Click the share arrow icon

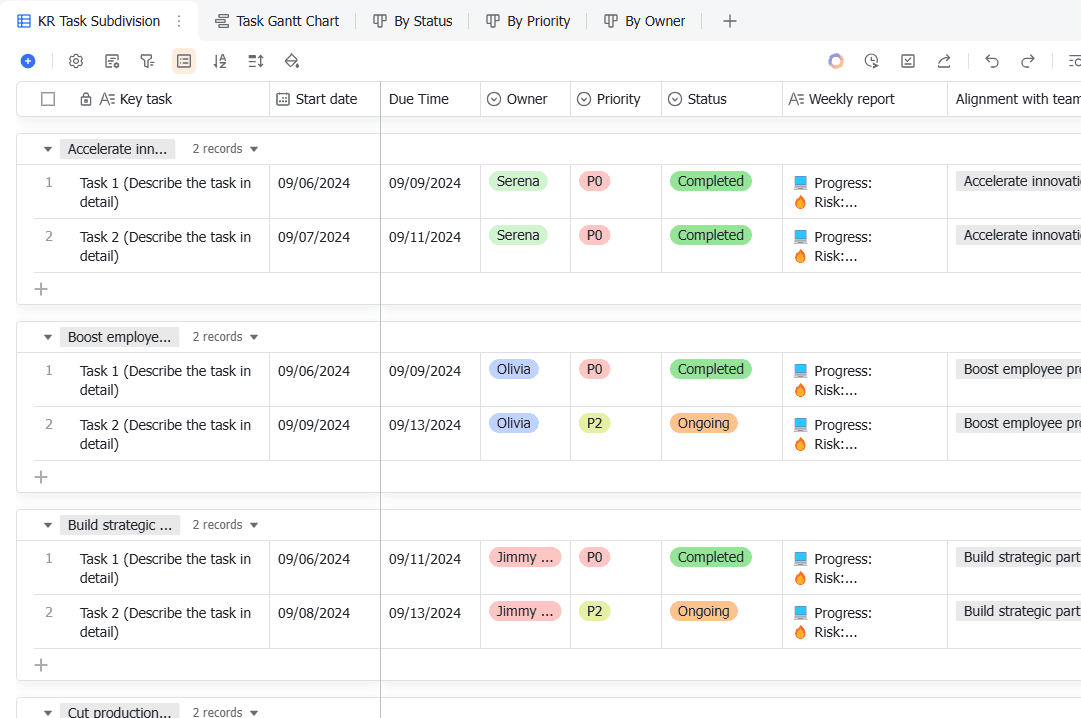click(x=944, y=61)
